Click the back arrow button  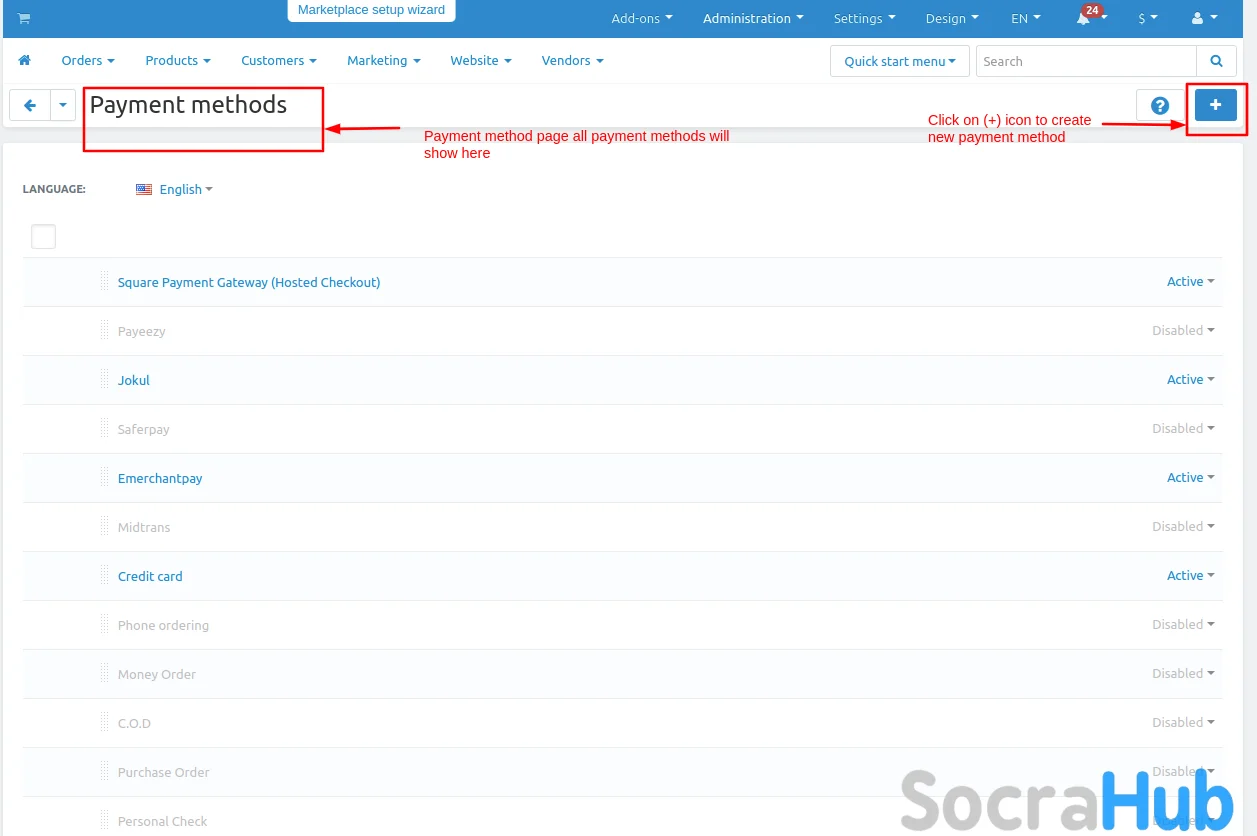point(30,105)
